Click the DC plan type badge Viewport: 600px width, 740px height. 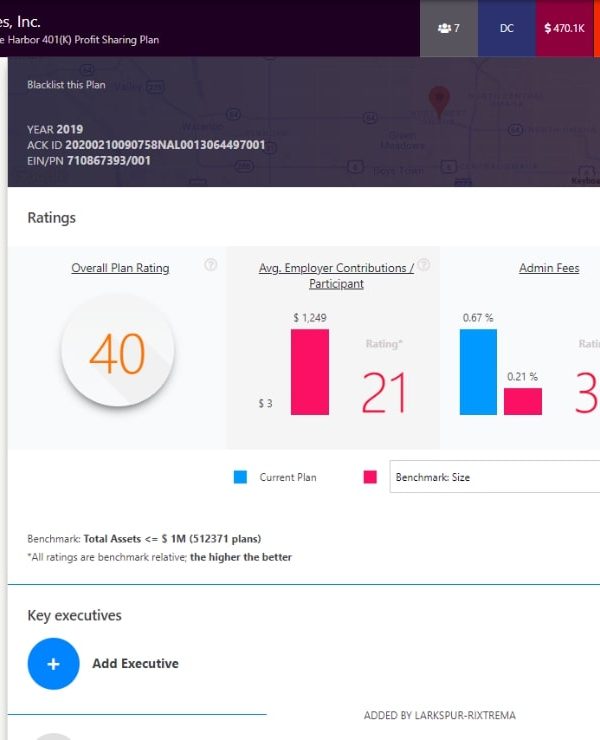click(507, 28)
